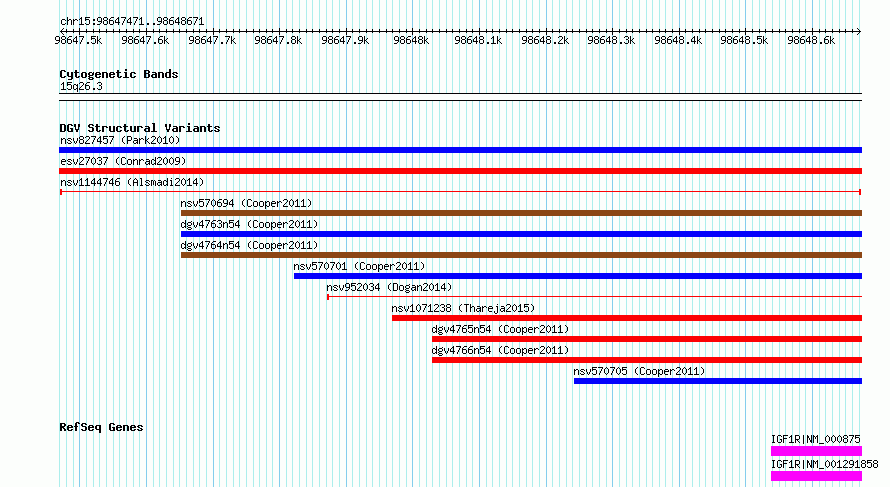Click the dgv4766n54 (Cooper2011) label
The image size is (890, 487).
[500, 350]
